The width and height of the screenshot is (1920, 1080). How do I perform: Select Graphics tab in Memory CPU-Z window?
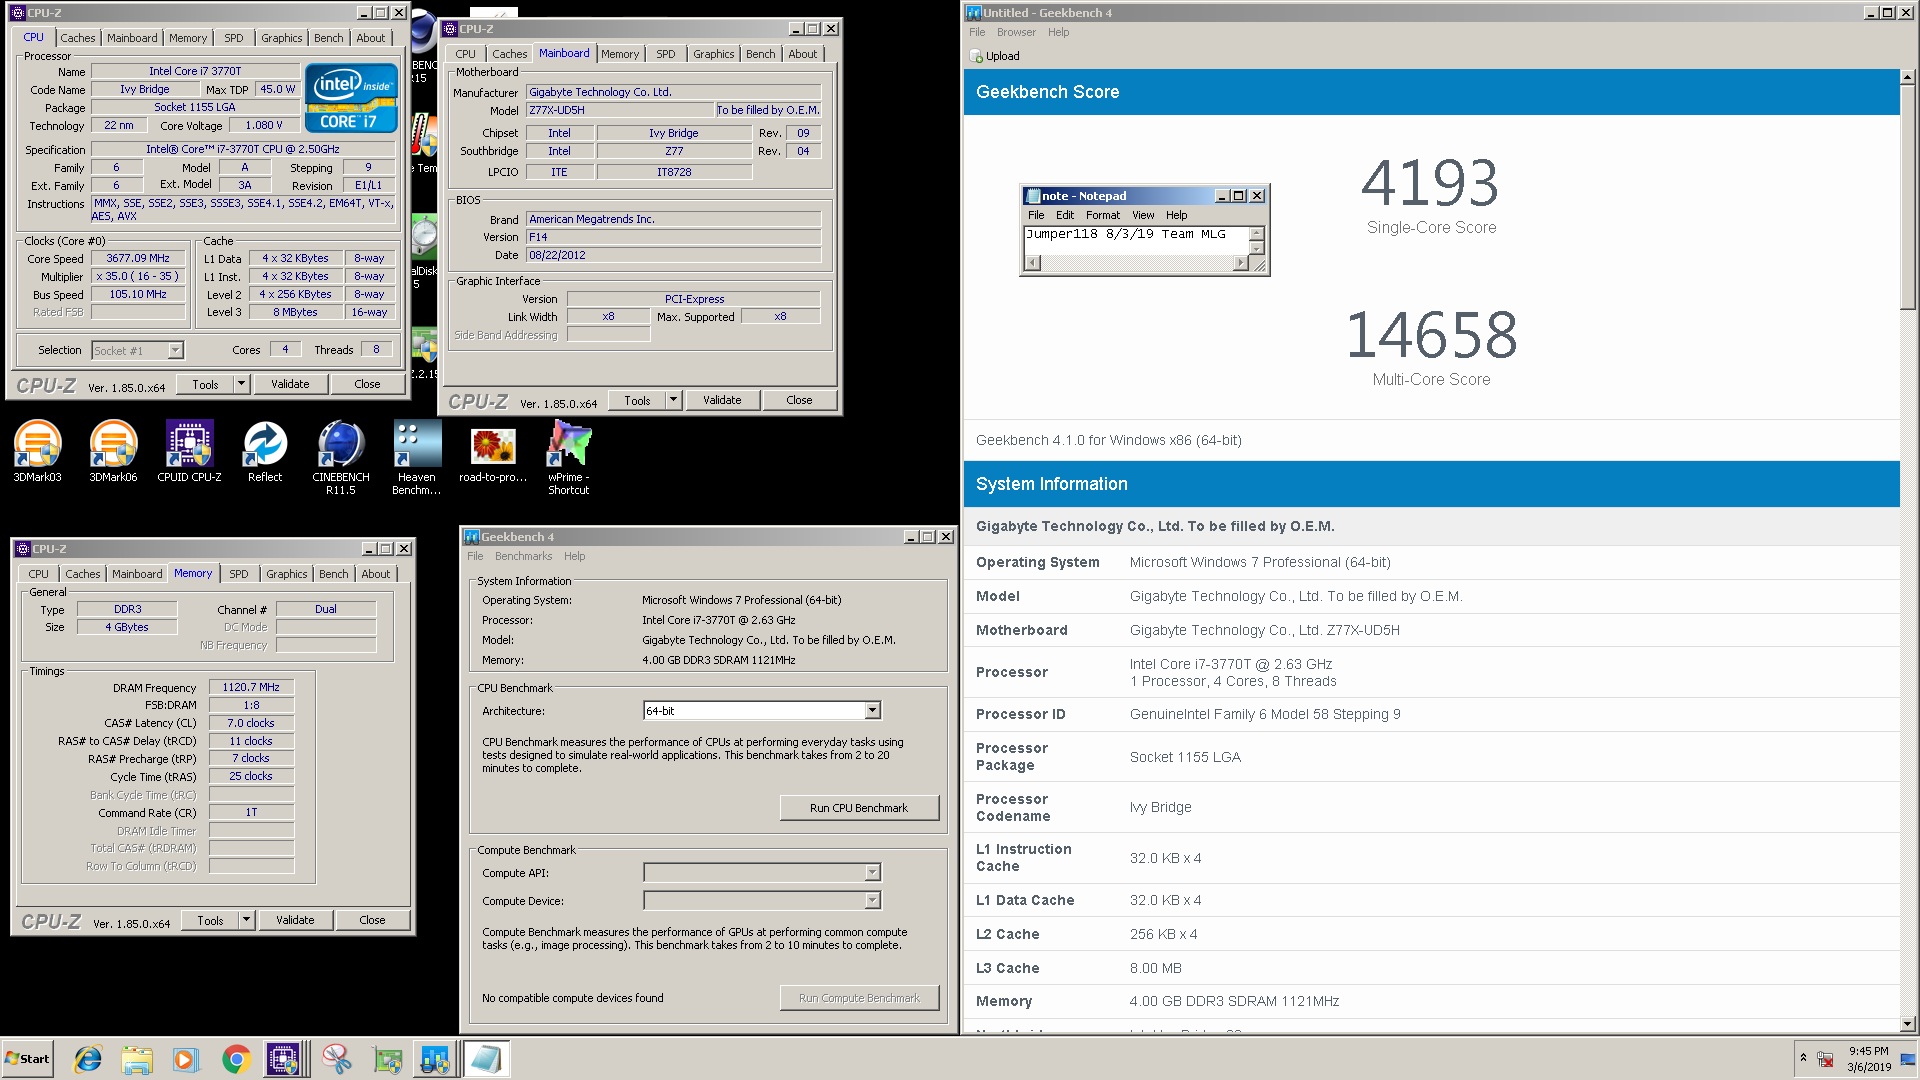tap(287, 574)
